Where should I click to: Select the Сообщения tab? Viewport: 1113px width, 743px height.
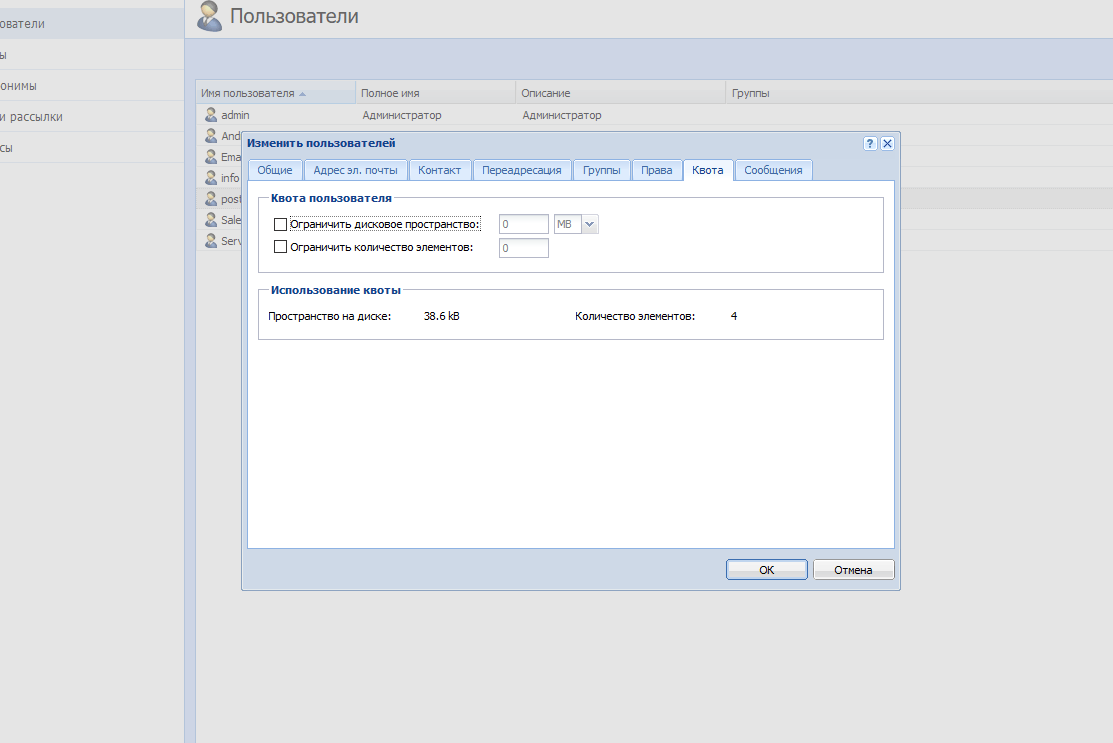[773, 170]
